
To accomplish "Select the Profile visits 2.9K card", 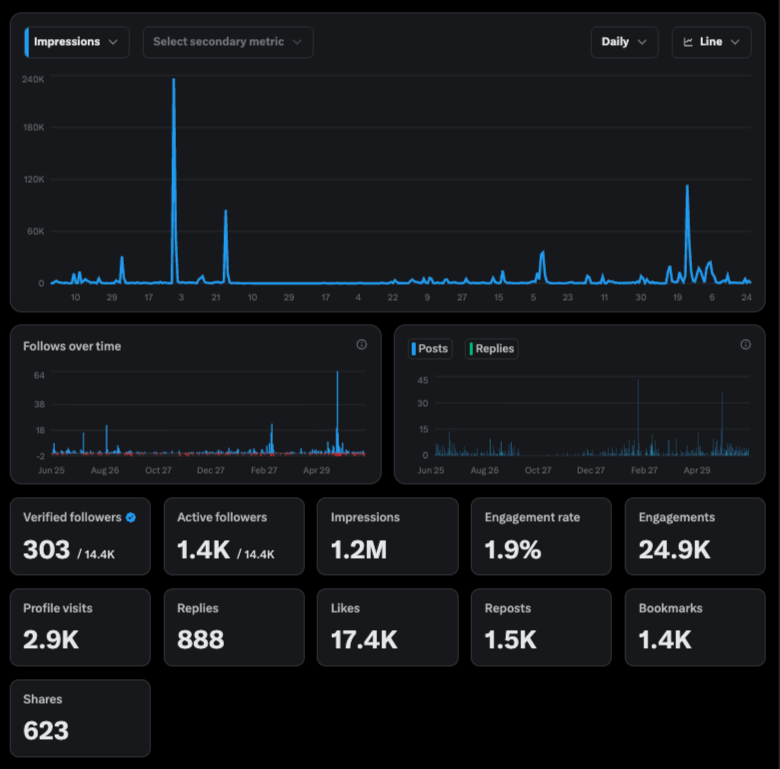I will (x=80, y=627).
